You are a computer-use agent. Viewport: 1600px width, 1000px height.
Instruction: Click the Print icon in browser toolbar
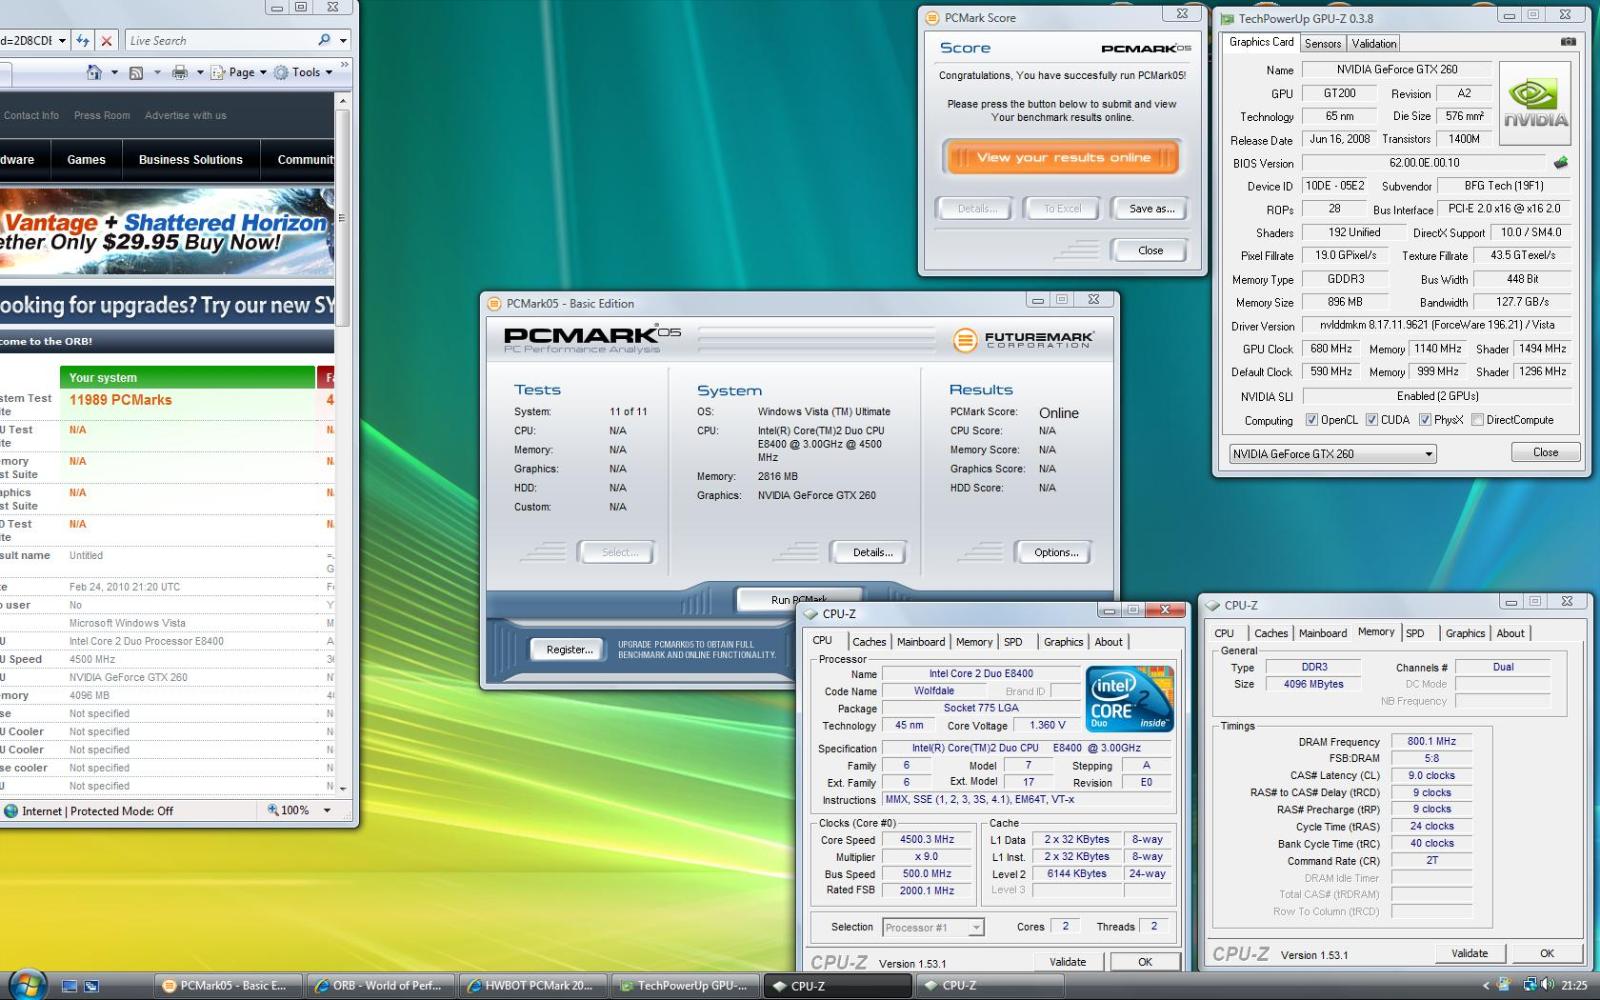click(180, 72)
